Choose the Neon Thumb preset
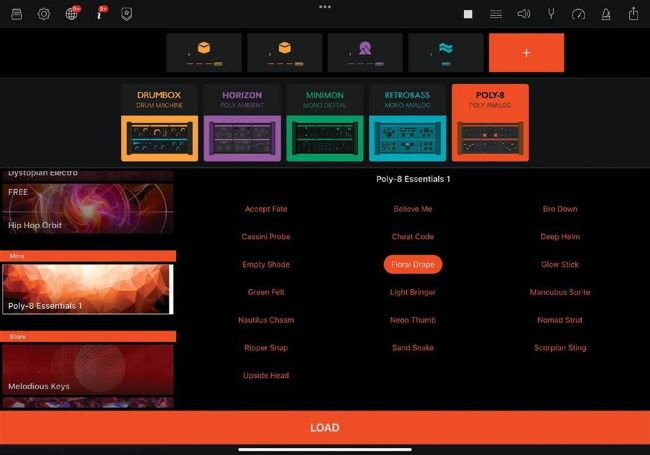The height and width of the screenshot is (455, 650). (412, 320)
